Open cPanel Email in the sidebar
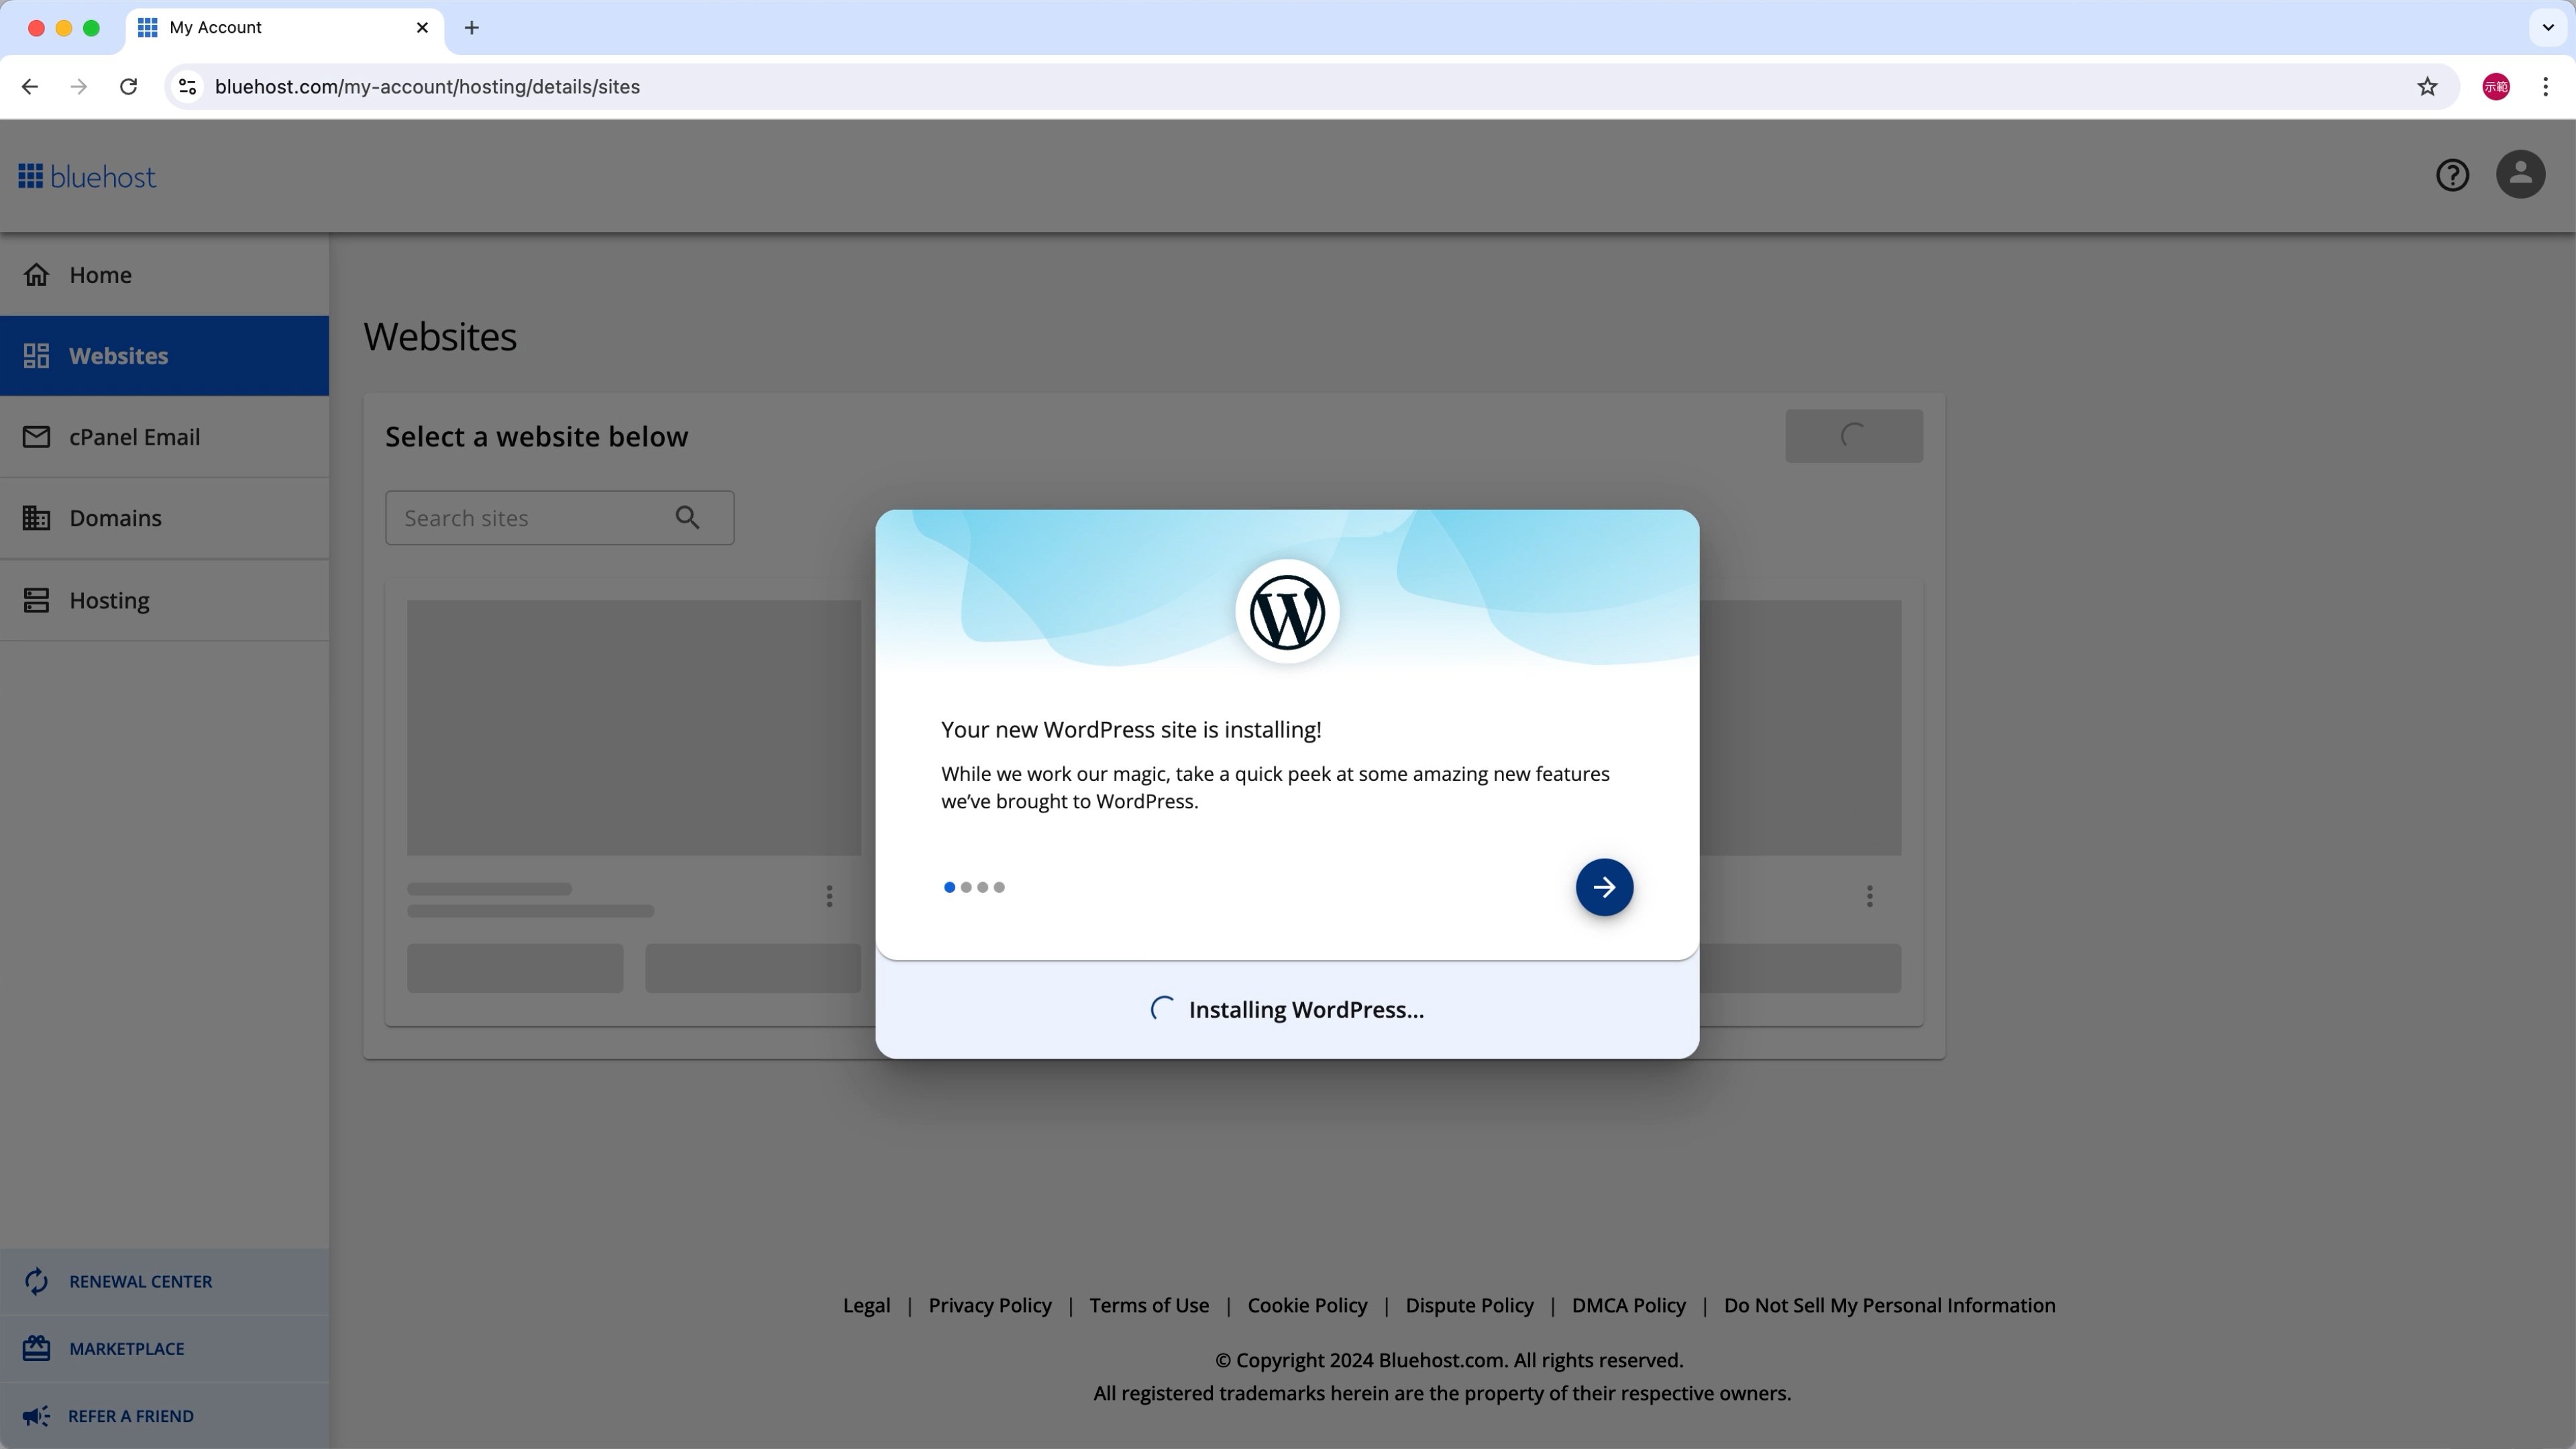 point(164,437)
